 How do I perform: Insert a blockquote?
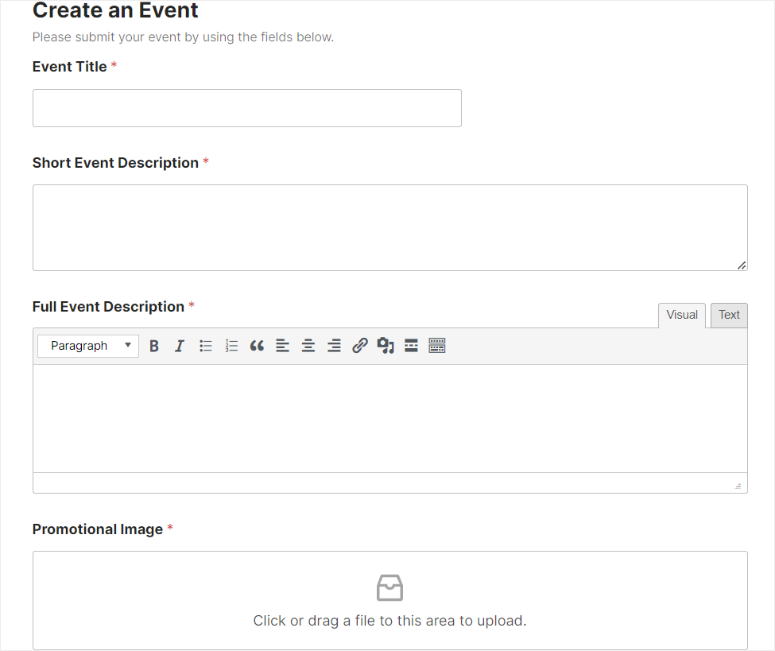[257, 346]
